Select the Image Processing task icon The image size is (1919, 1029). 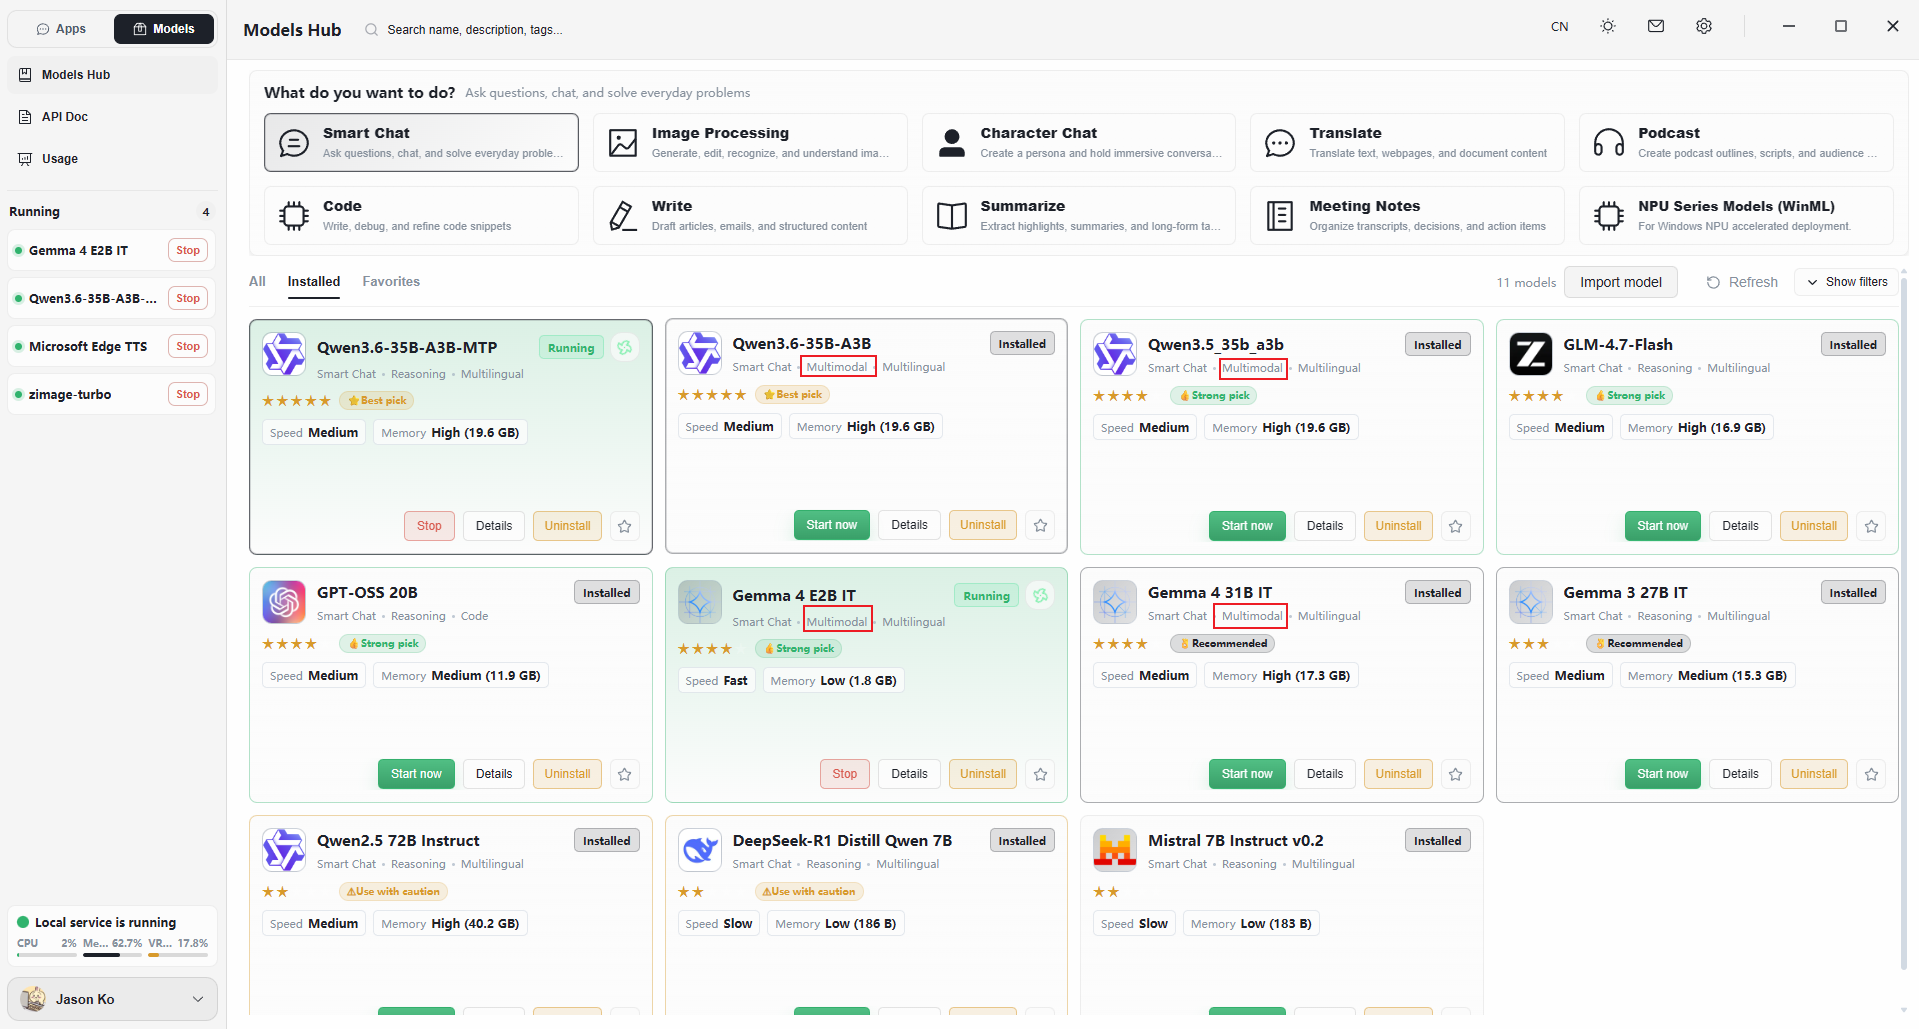click(623, 143)
